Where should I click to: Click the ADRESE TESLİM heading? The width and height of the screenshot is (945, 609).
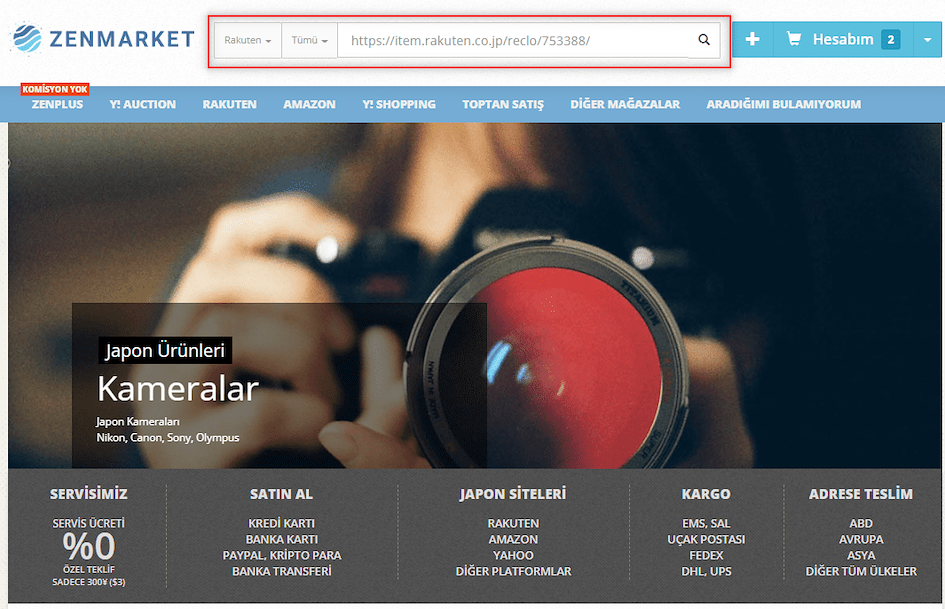pyautogui.click(x=861, y=494)
